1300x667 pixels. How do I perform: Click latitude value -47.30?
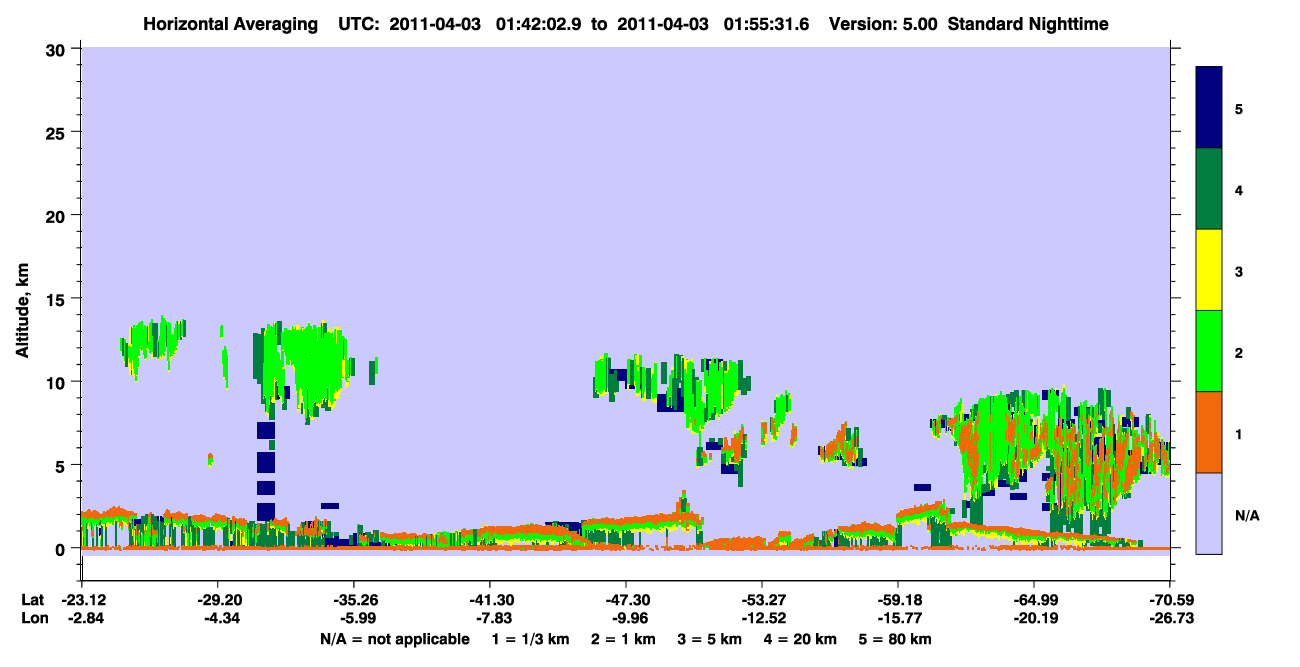tap(626, 600)
